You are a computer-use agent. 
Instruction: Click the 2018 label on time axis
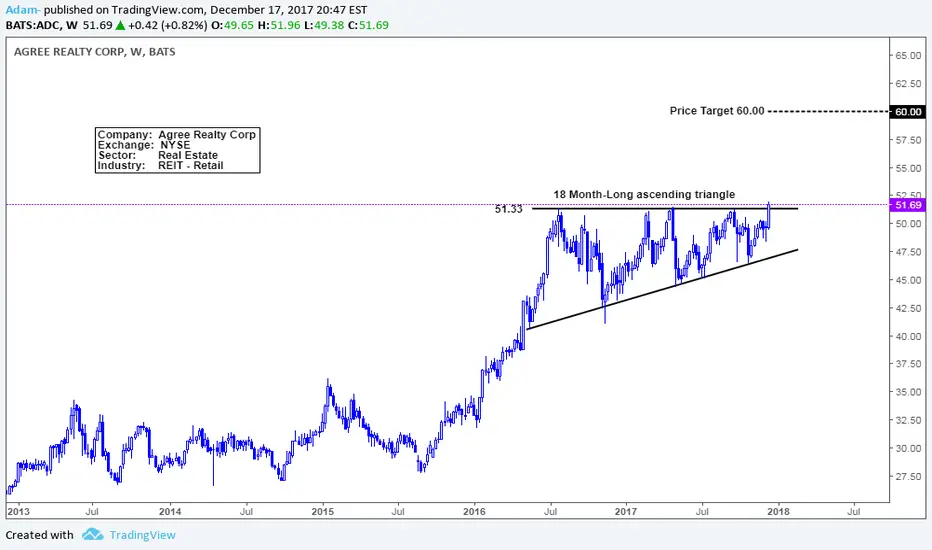[x=779, y=511]
